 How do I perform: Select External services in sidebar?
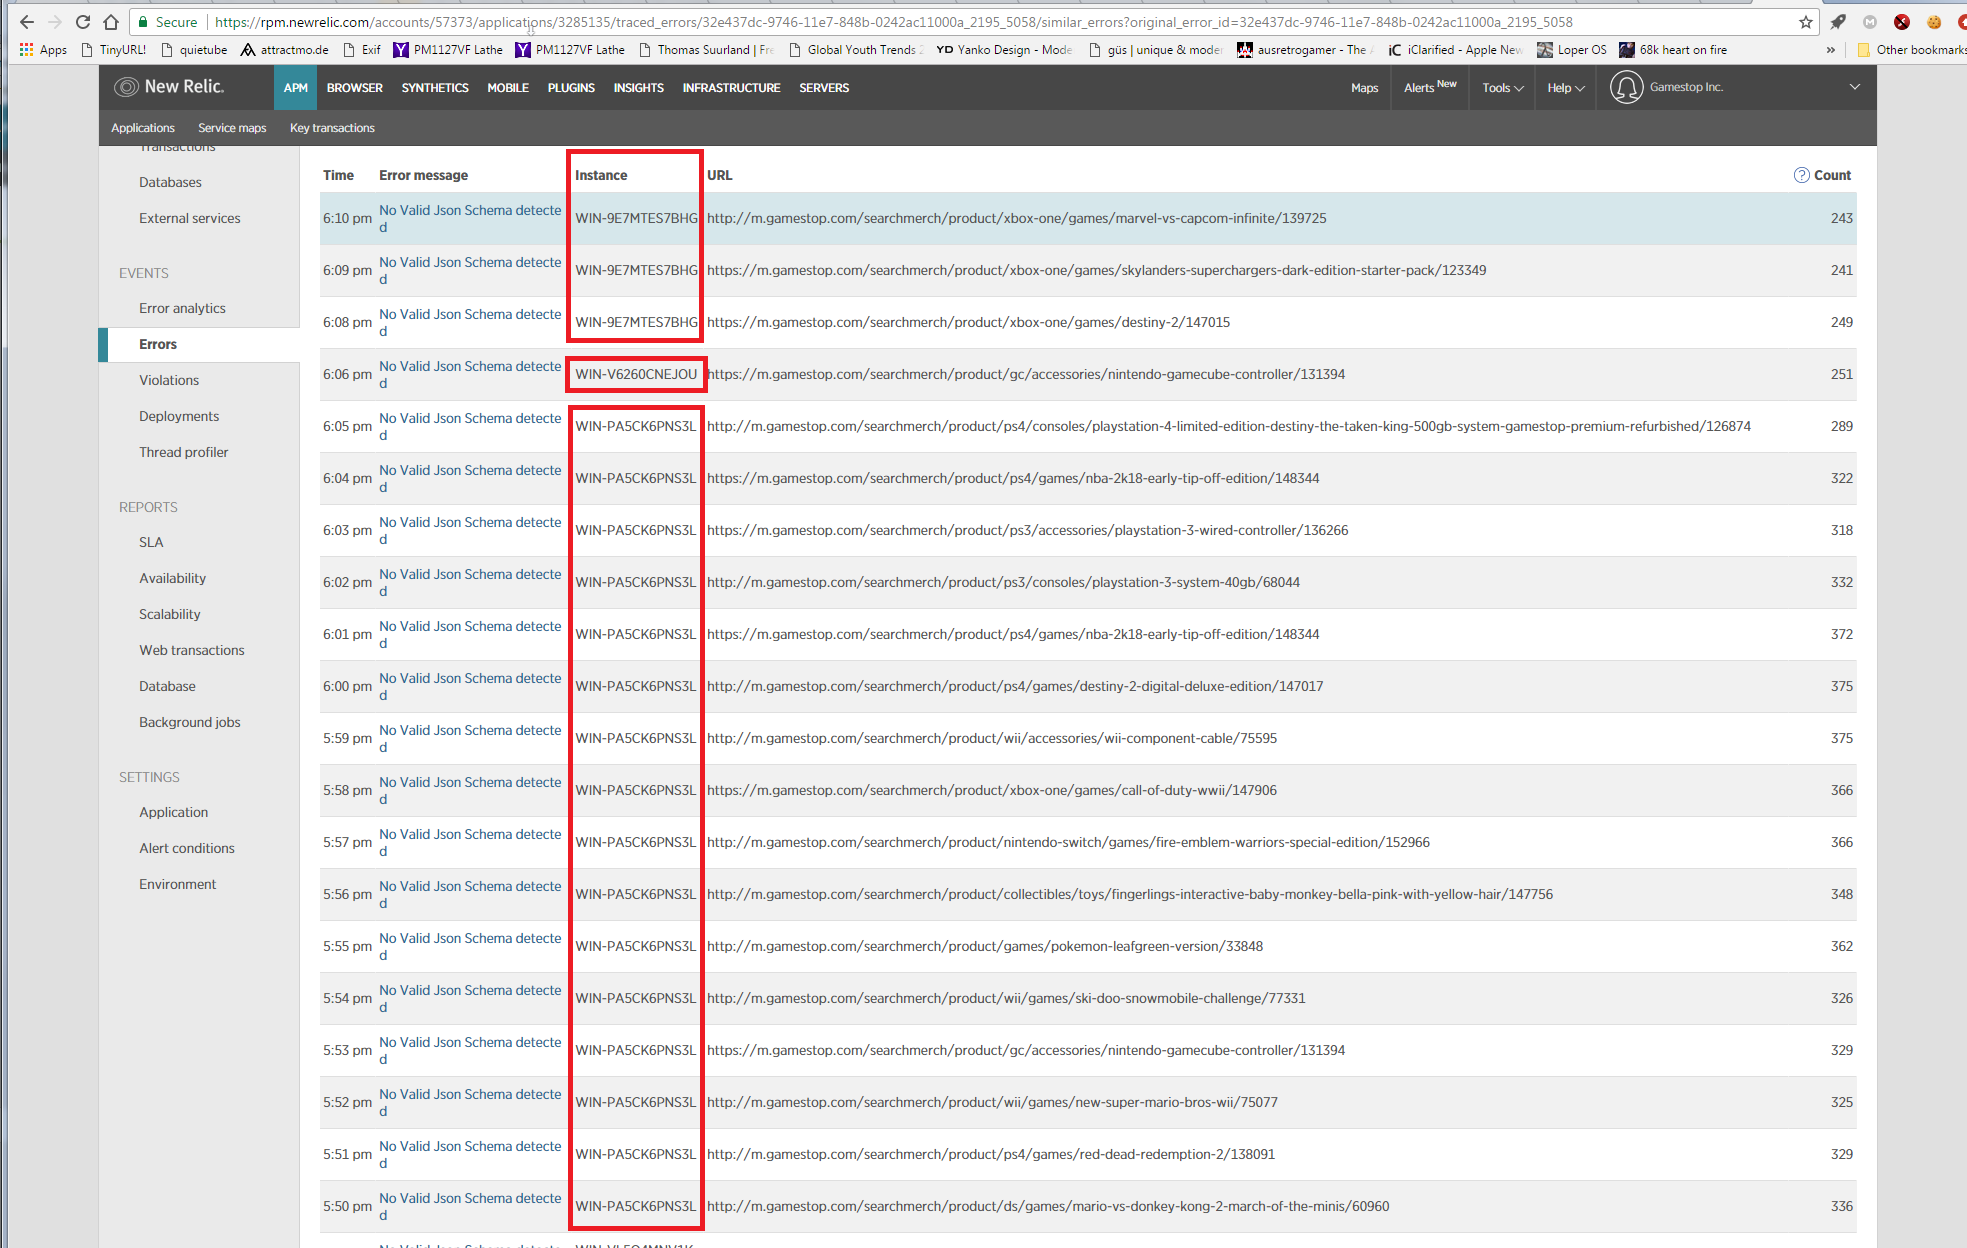[x=190, y=218]
